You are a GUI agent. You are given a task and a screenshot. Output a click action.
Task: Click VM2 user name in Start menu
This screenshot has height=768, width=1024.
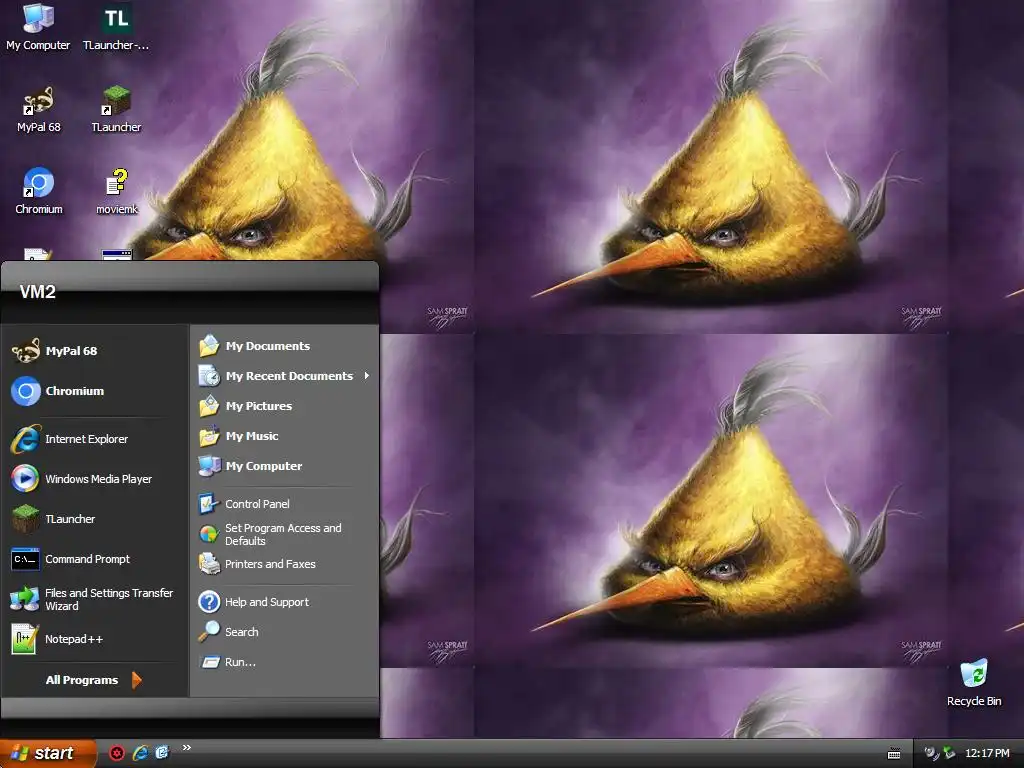click(37, 292)
